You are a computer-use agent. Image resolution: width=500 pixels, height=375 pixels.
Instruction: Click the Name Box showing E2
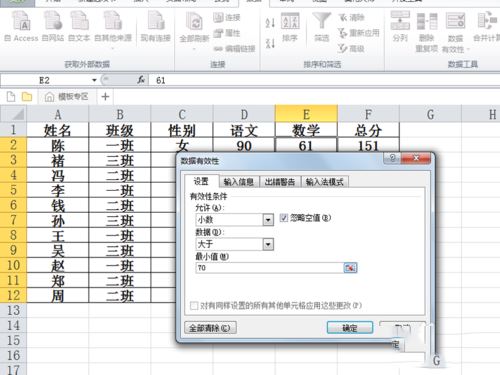click(x=45, y=80)
